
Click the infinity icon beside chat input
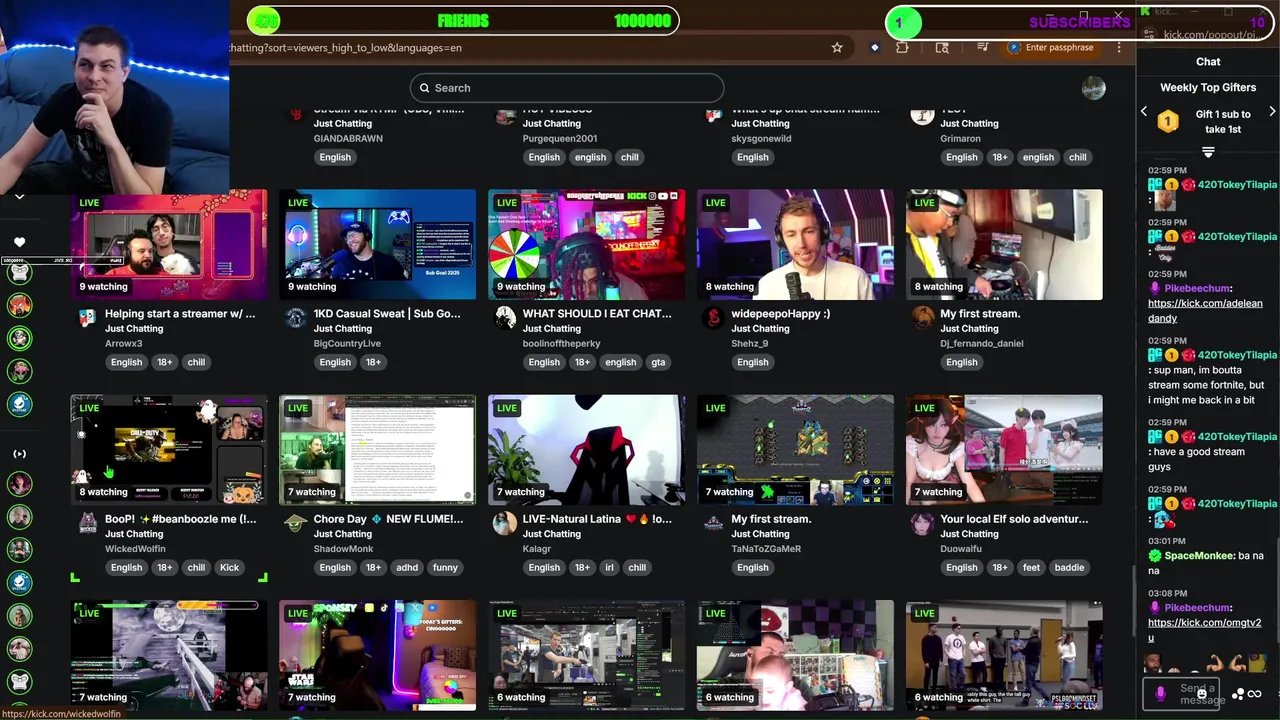pos(1254,694)
